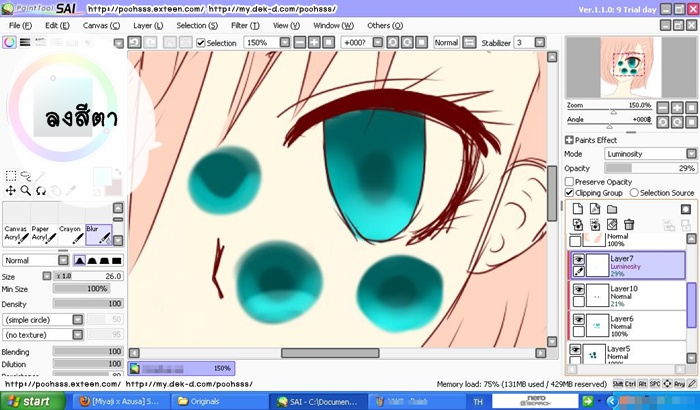Open the Layer menu
The width and height of the screenshot is (700, 410).
click(x=148, y=25)
